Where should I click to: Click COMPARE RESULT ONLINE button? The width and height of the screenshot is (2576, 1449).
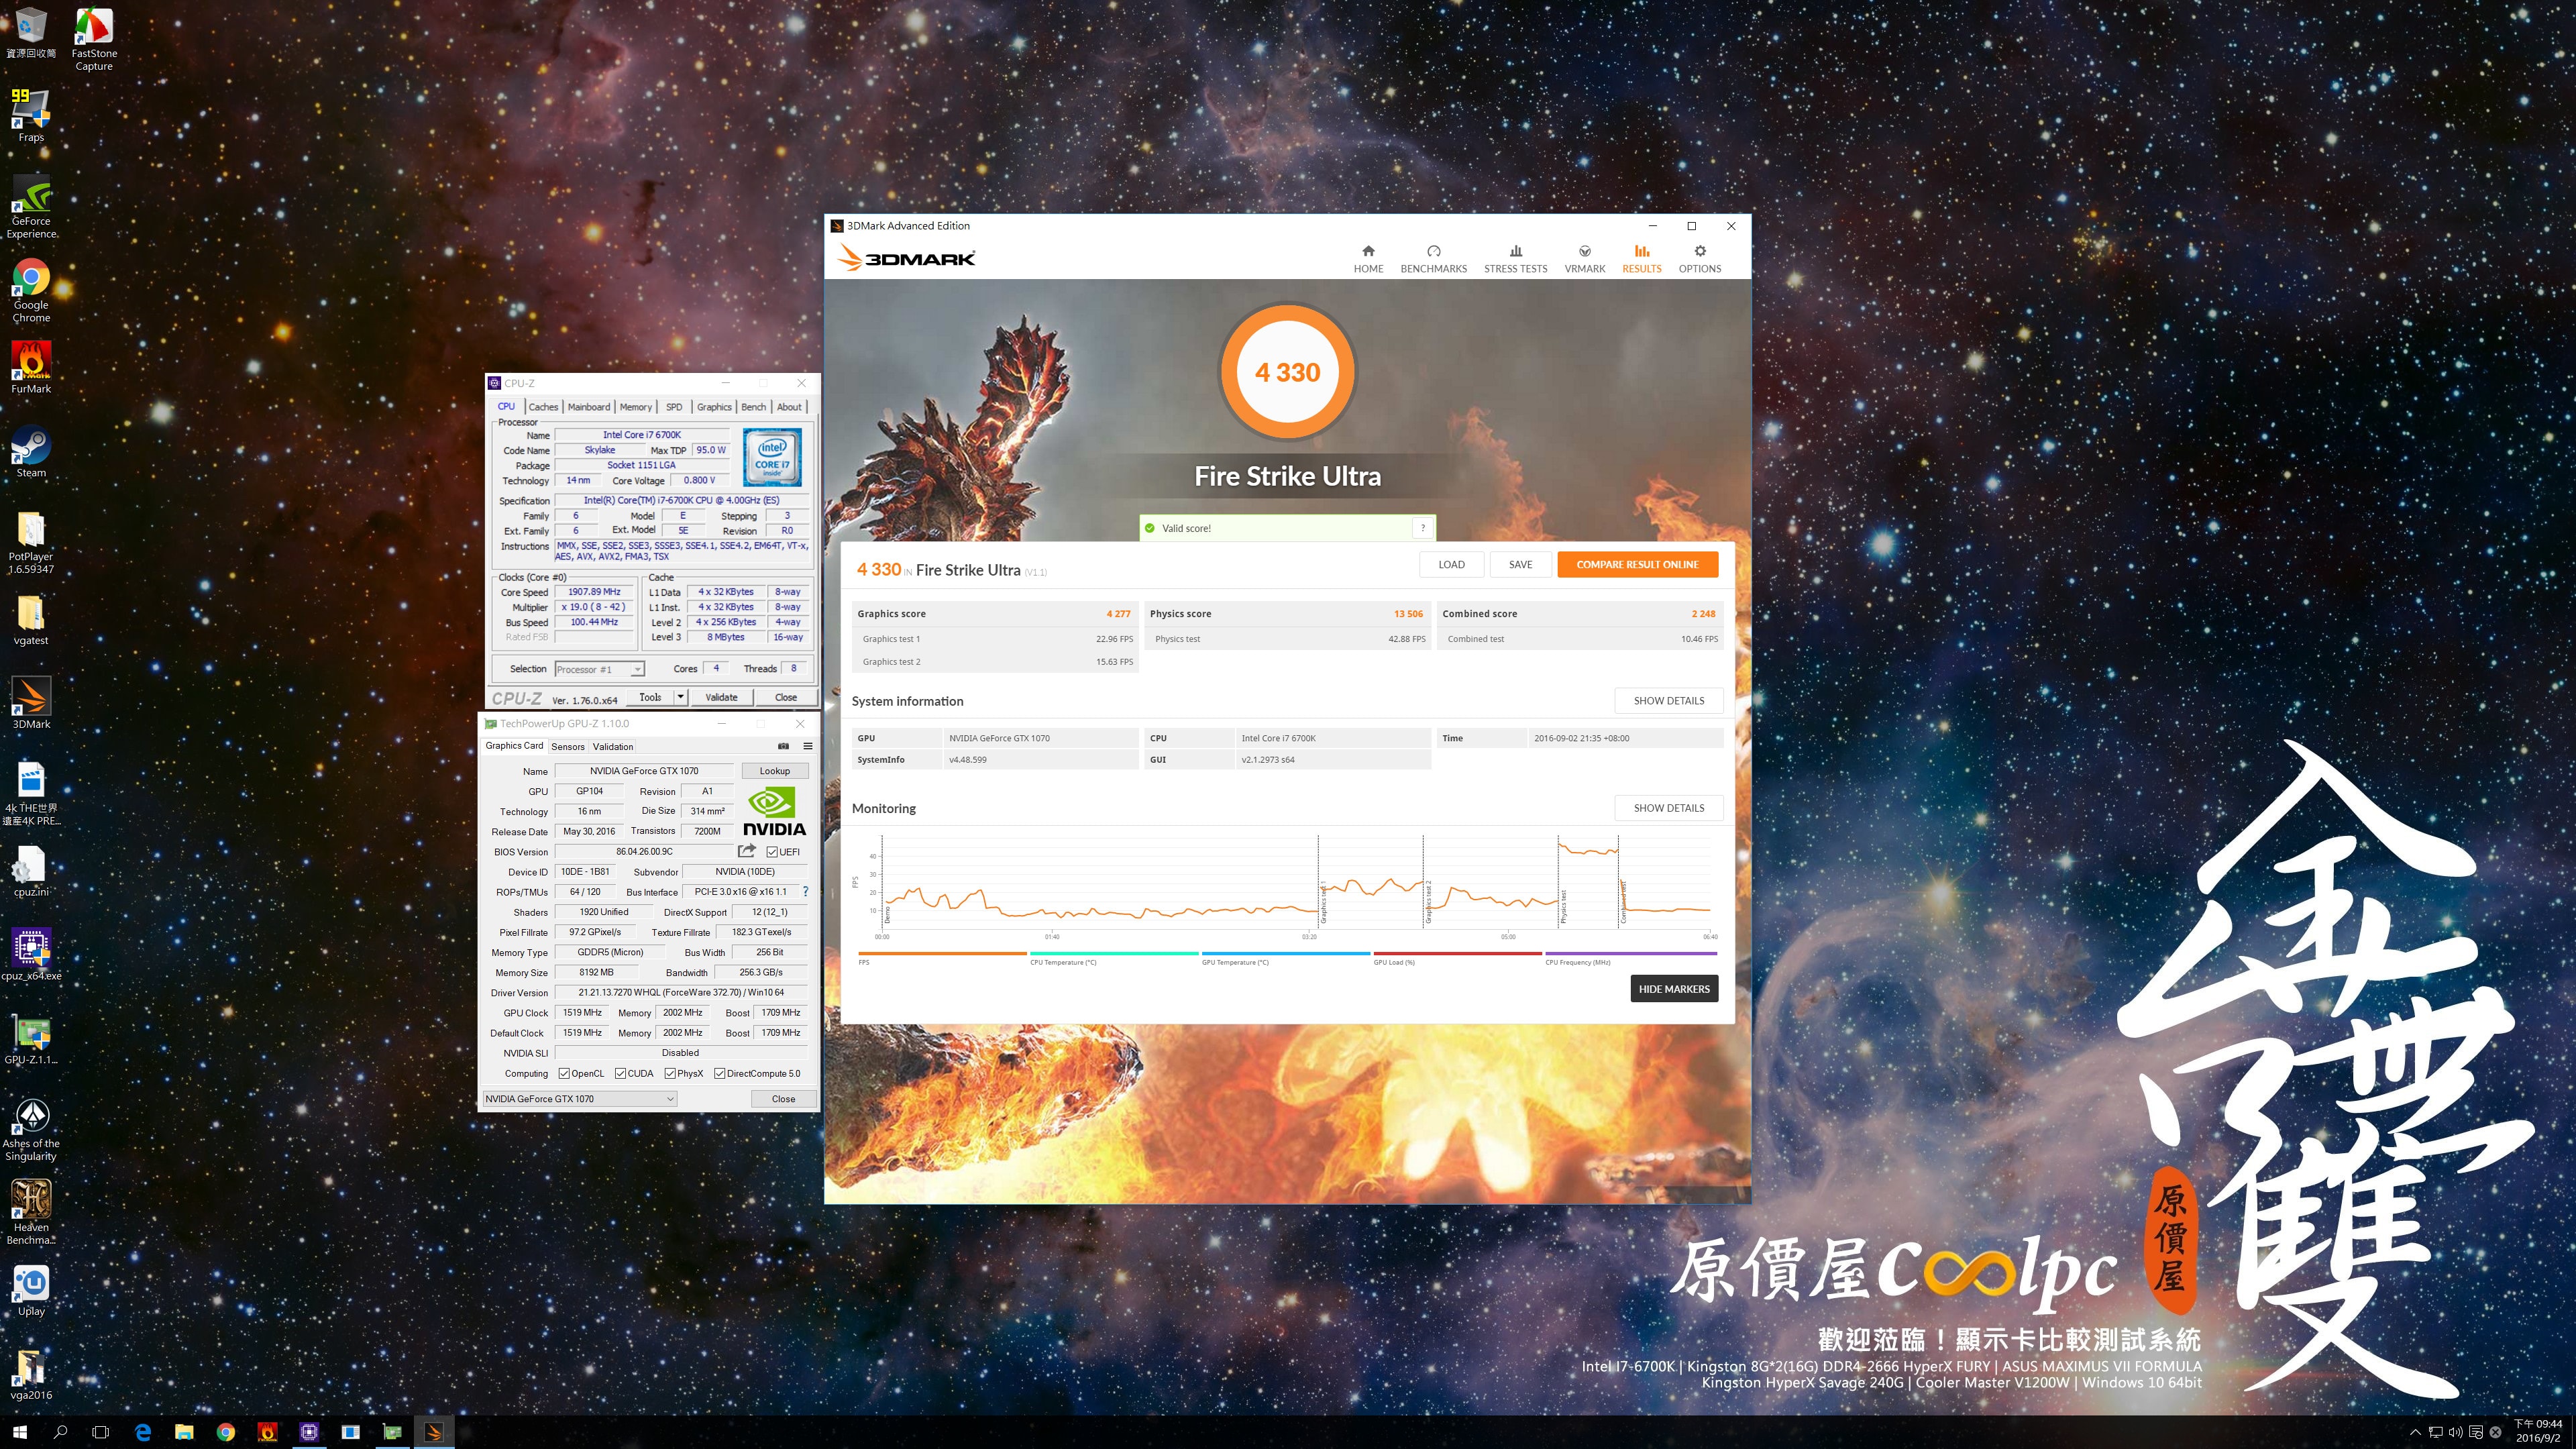click(1637, 564)
